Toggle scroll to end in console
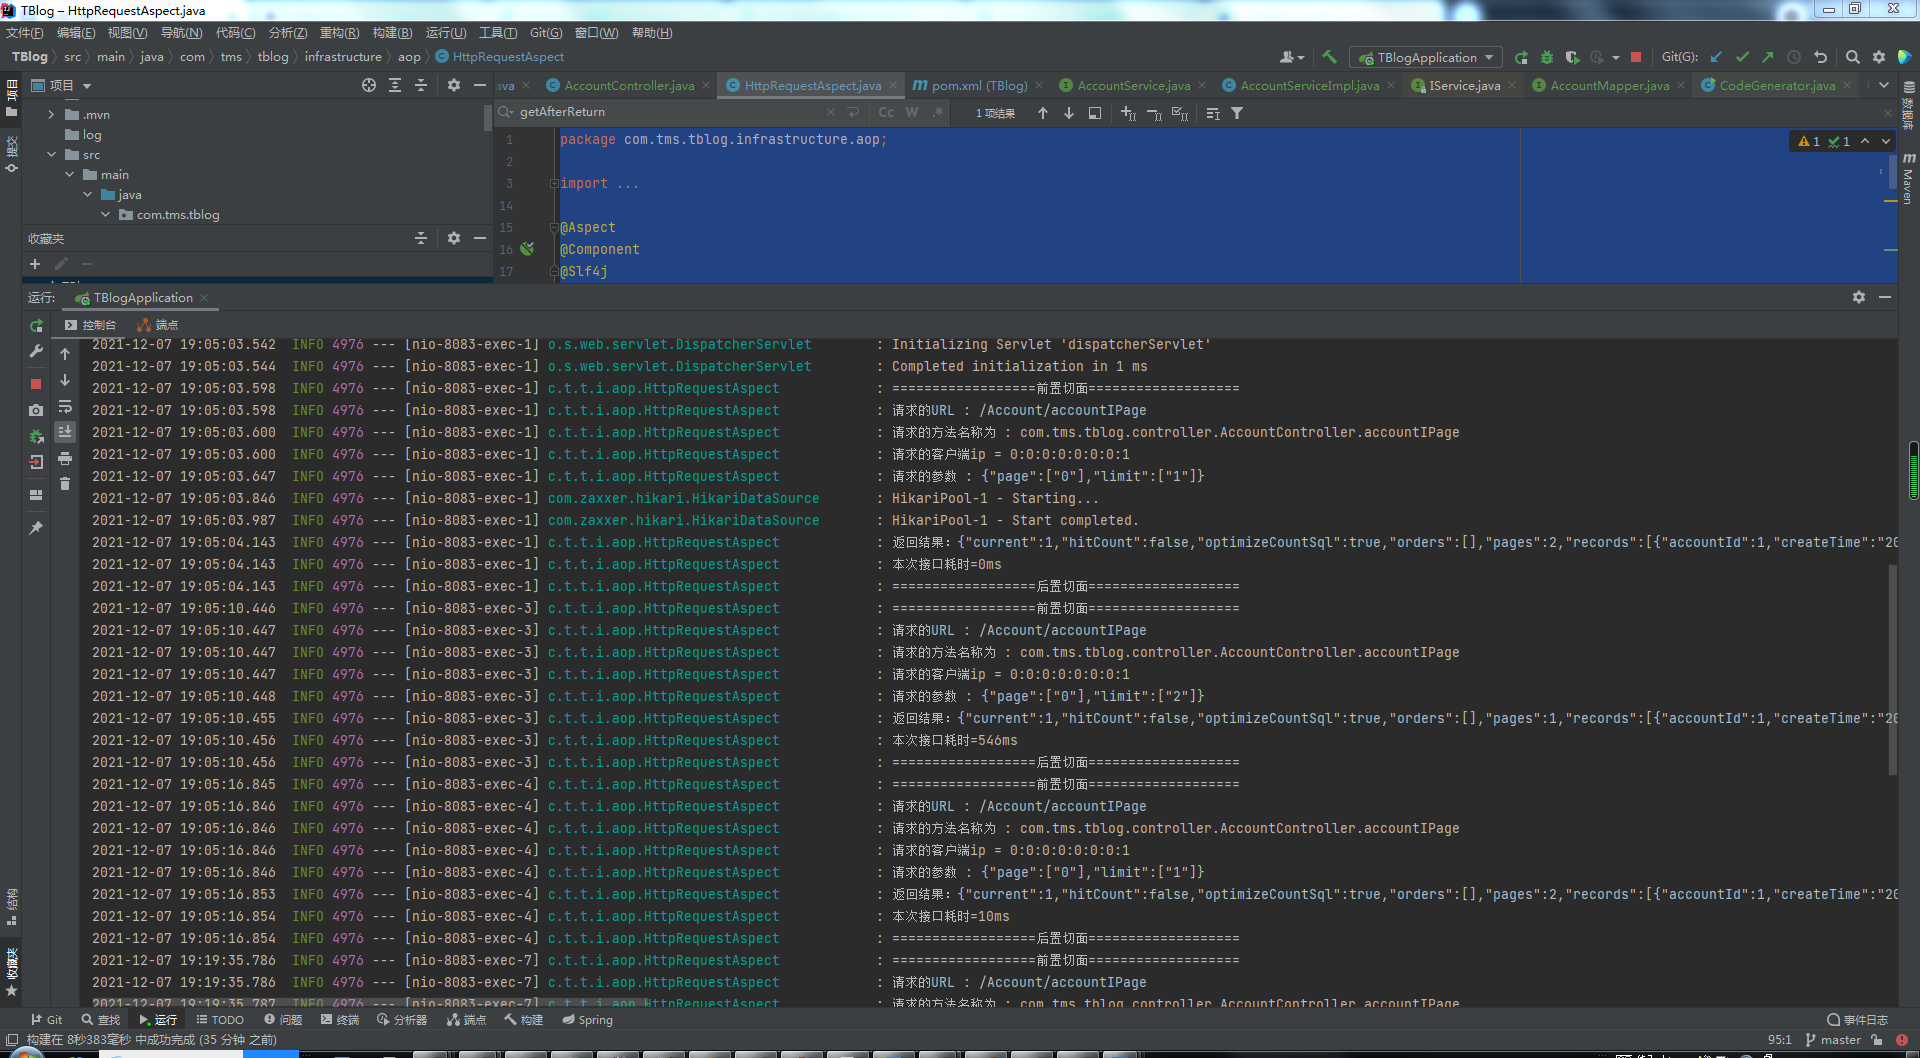This screenshot has height=1058, width=1920. pos(65,432)
